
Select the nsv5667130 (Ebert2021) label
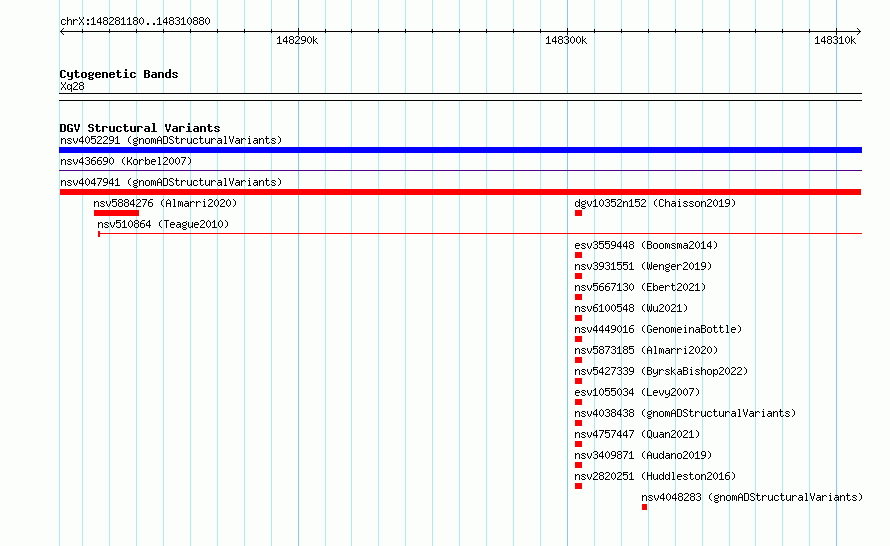(x=640, y=287)
